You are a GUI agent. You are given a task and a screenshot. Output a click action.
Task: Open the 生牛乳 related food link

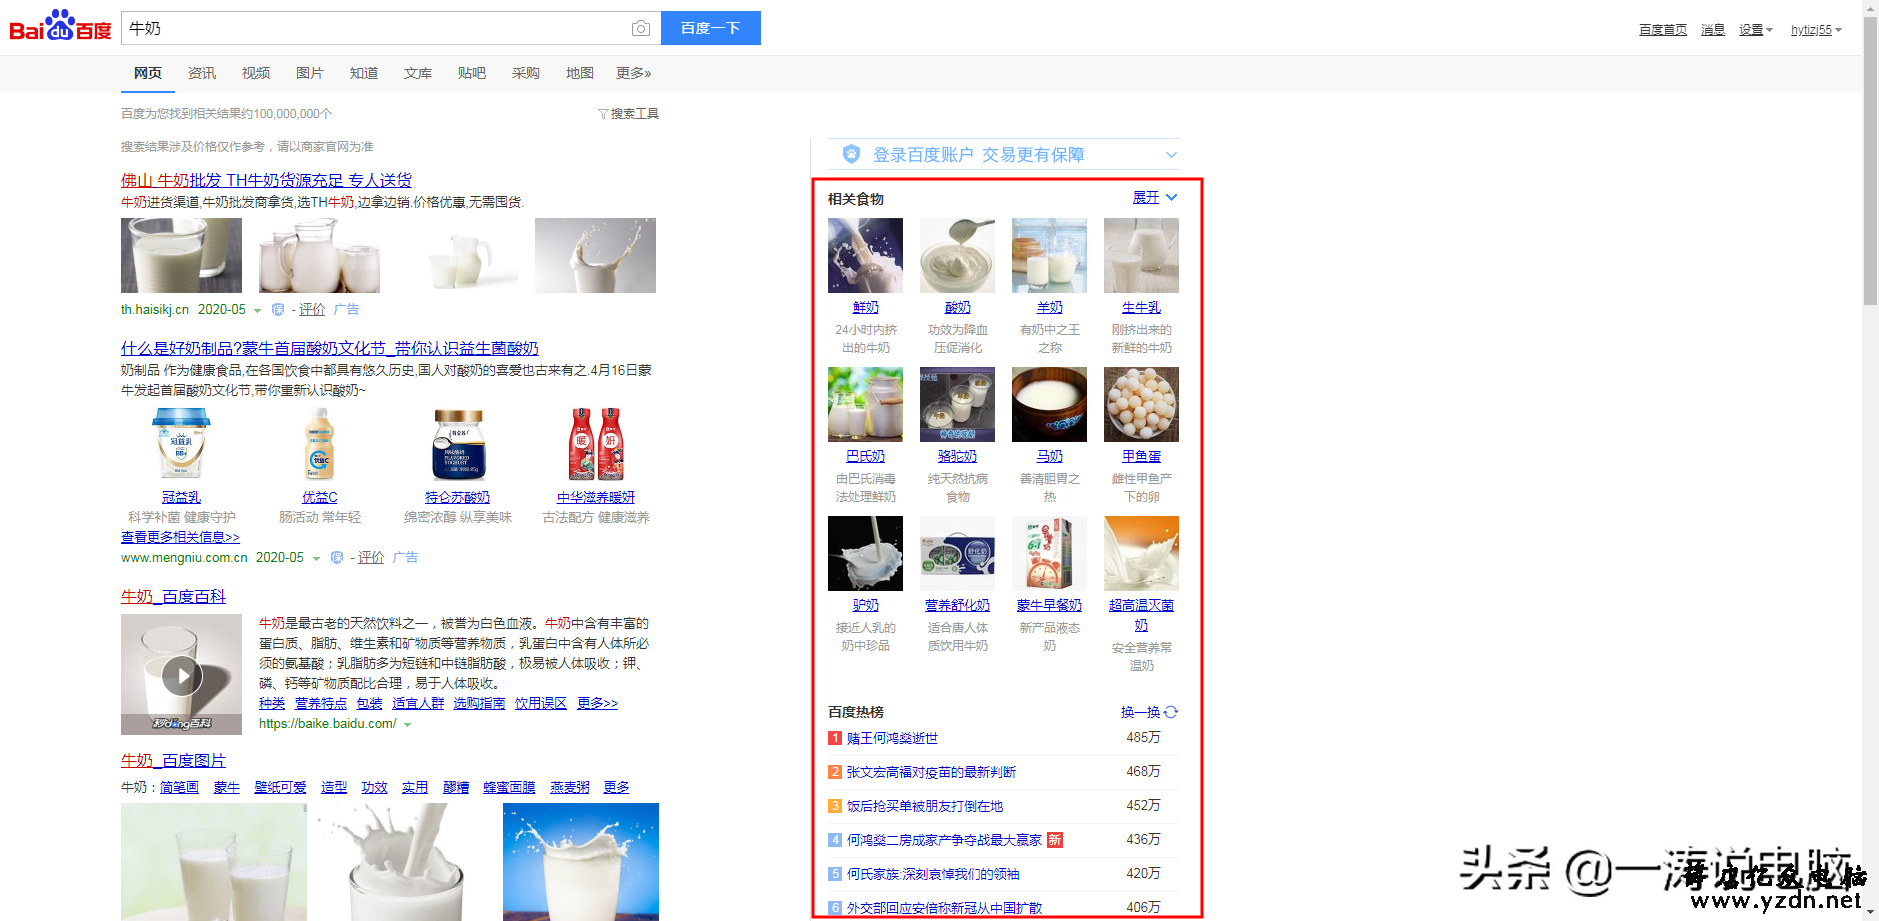click(x=1141, y=308)
